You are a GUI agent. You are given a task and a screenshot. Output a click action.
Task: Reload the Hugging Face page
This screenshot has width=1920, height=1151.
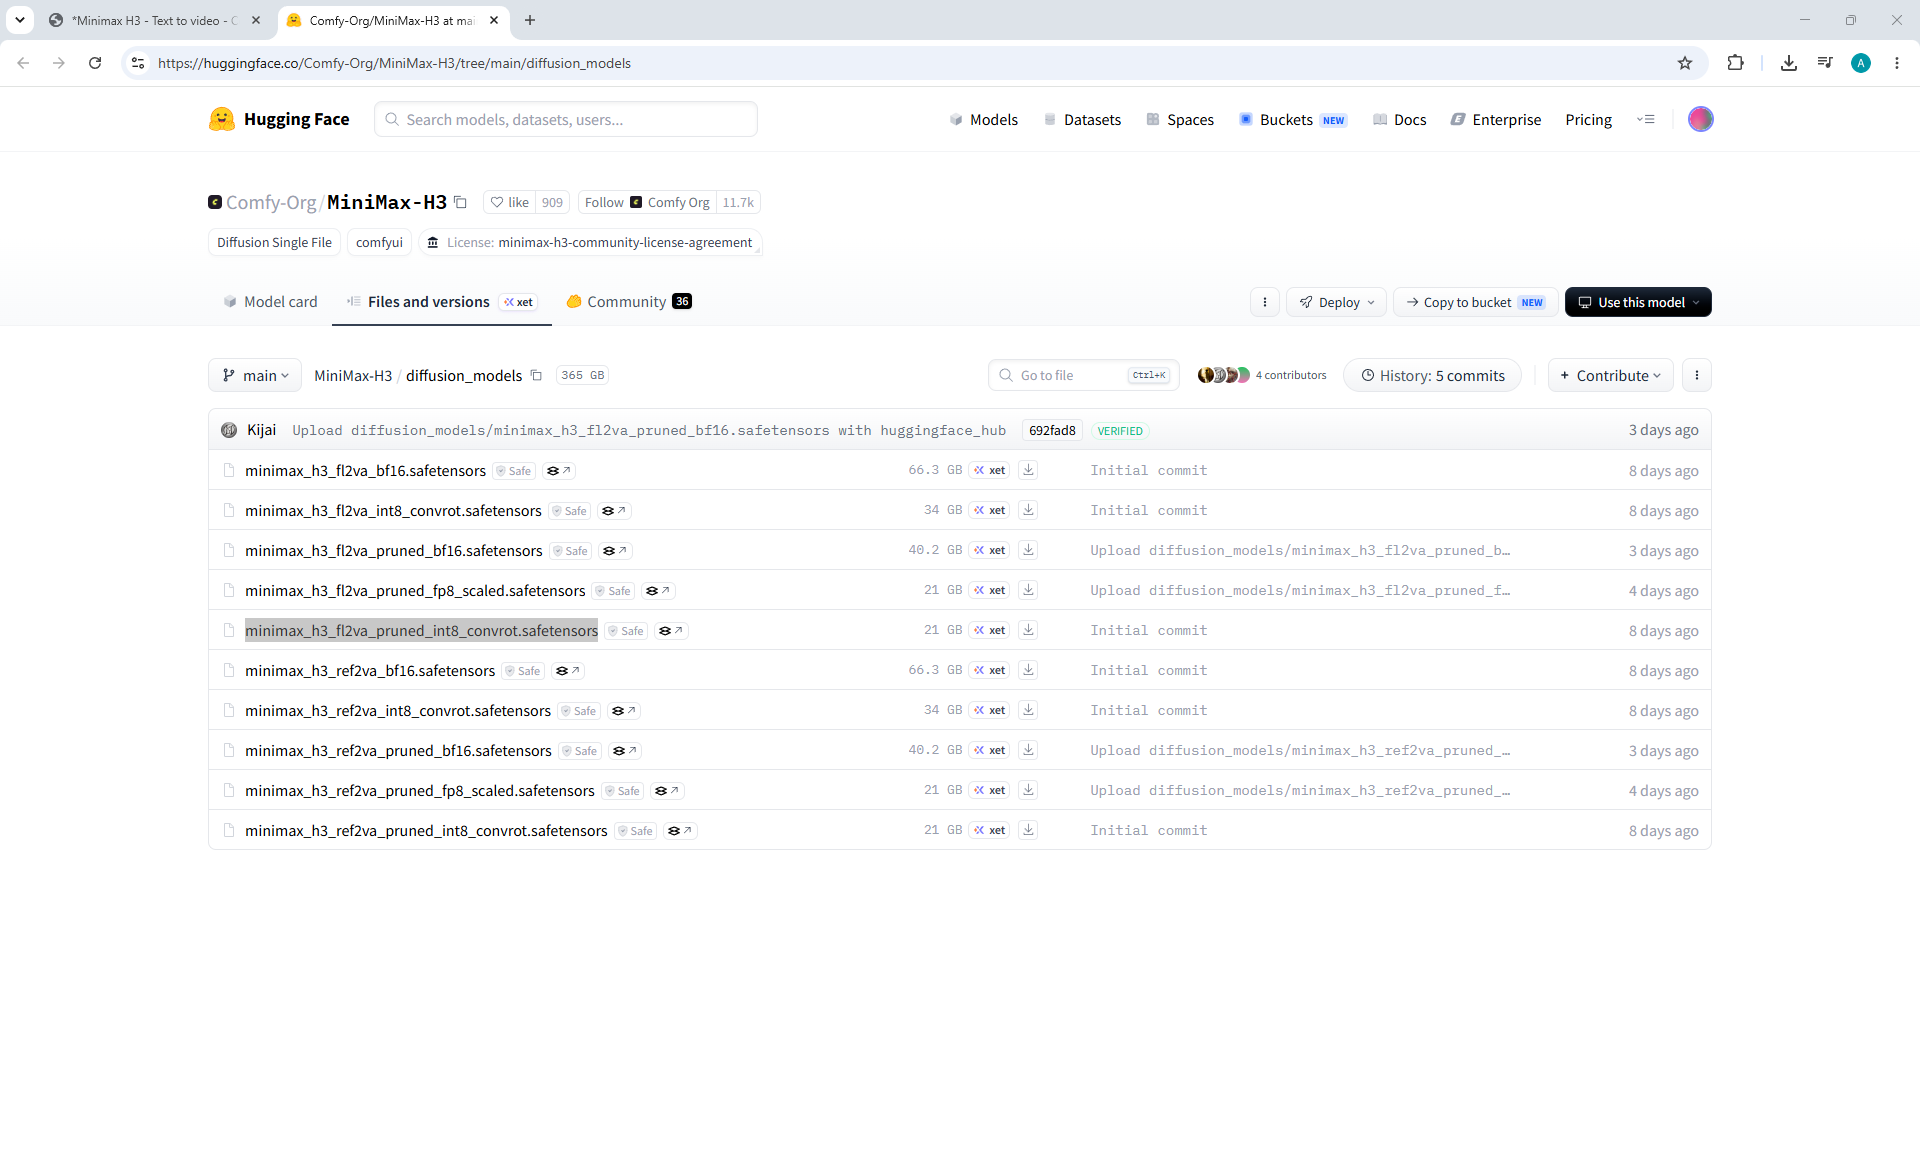pyautogui.click(x=95, y=63)
